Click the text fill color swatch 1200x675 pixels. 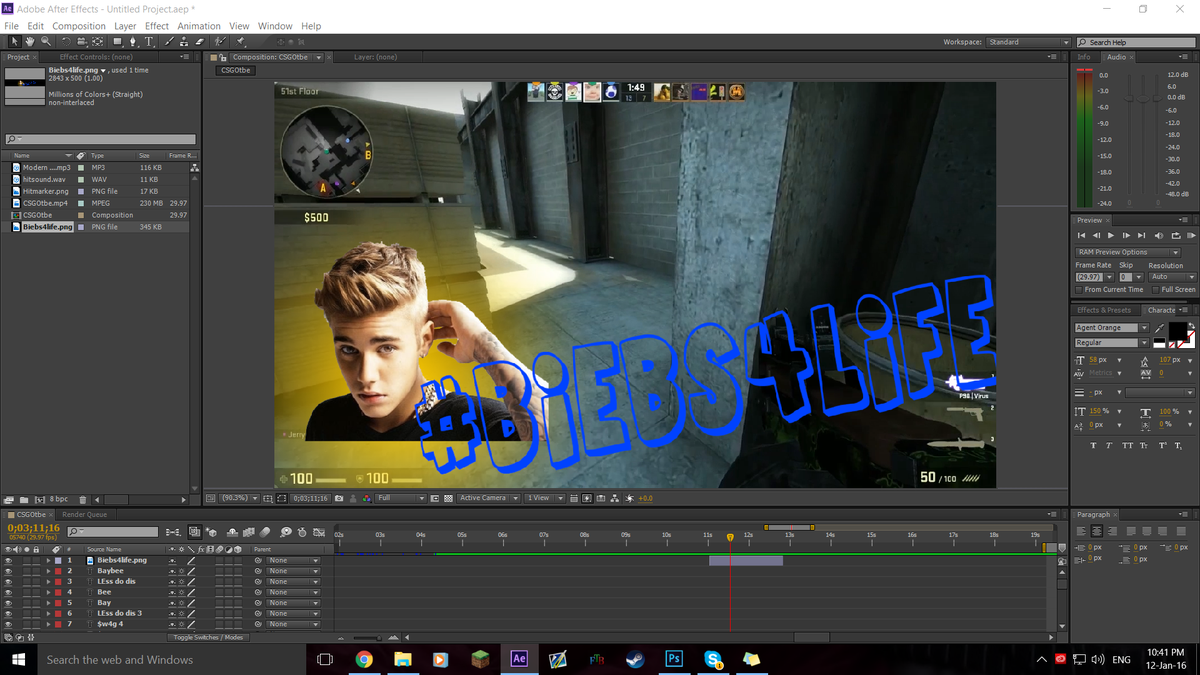tap(1177, 330)
